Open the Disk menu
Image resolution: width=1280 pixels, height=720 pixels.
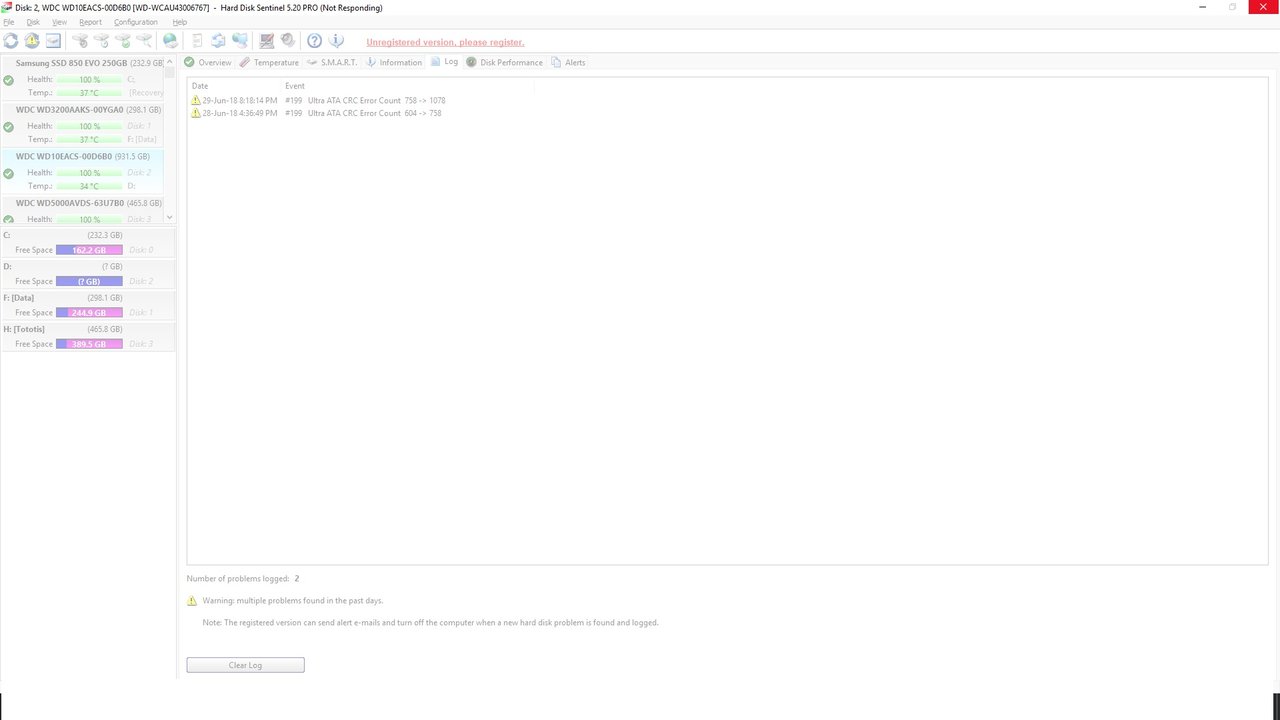33,22
